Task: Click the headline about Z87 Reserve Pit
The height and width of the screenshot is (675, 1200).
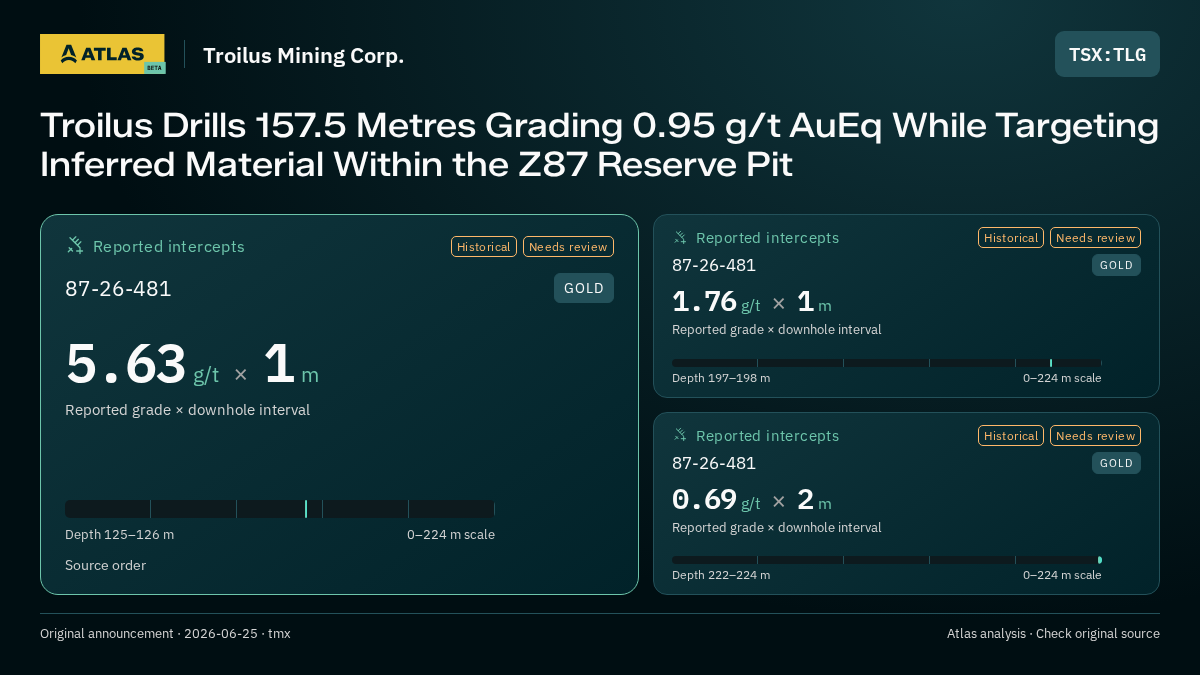Action: [599, 145]
